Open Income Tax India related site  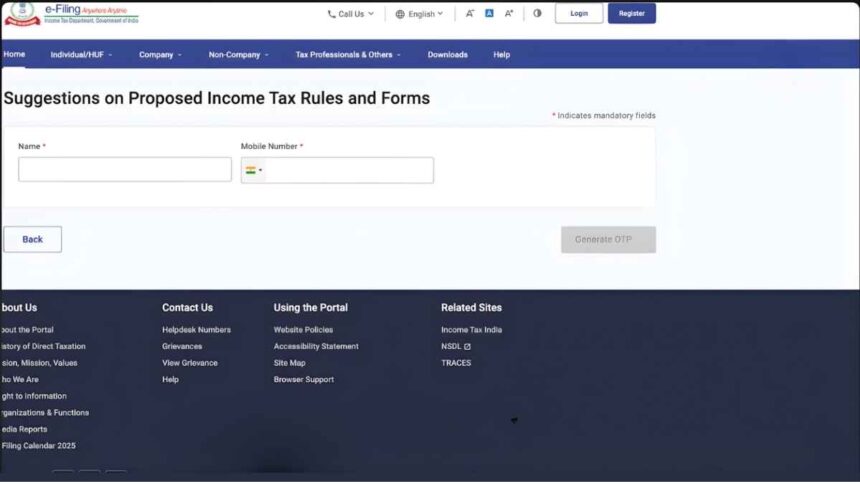pyautogui.click(x=471, y=330)
